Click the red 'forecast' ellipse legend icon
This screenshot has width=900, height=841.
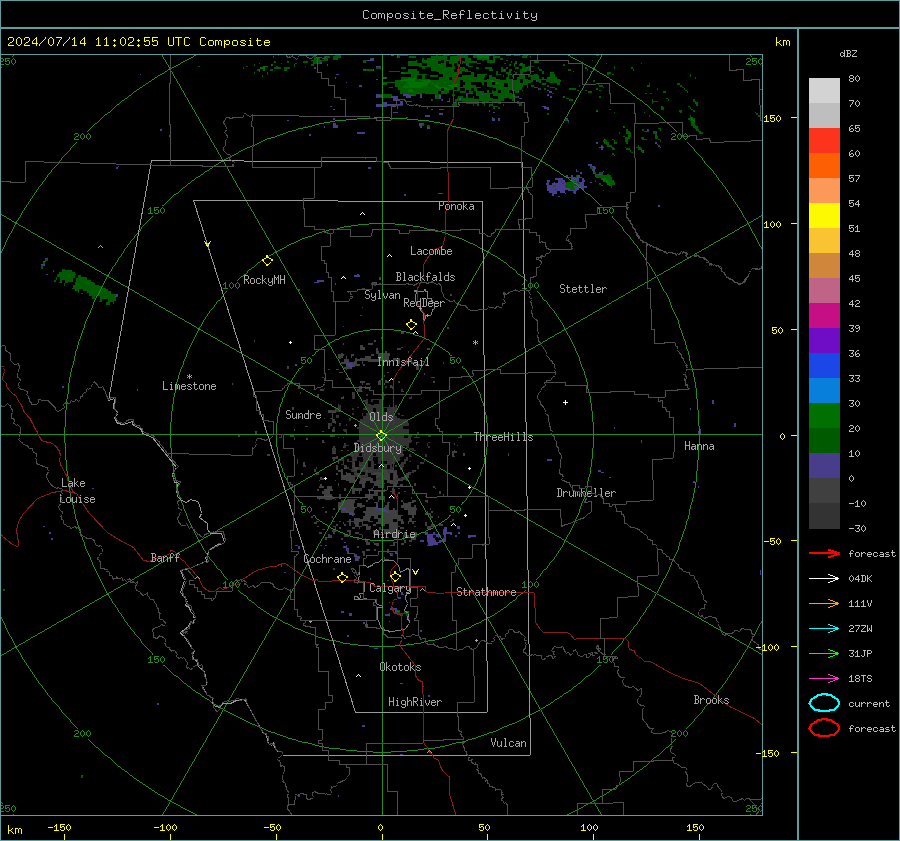(x=824, y=728)
